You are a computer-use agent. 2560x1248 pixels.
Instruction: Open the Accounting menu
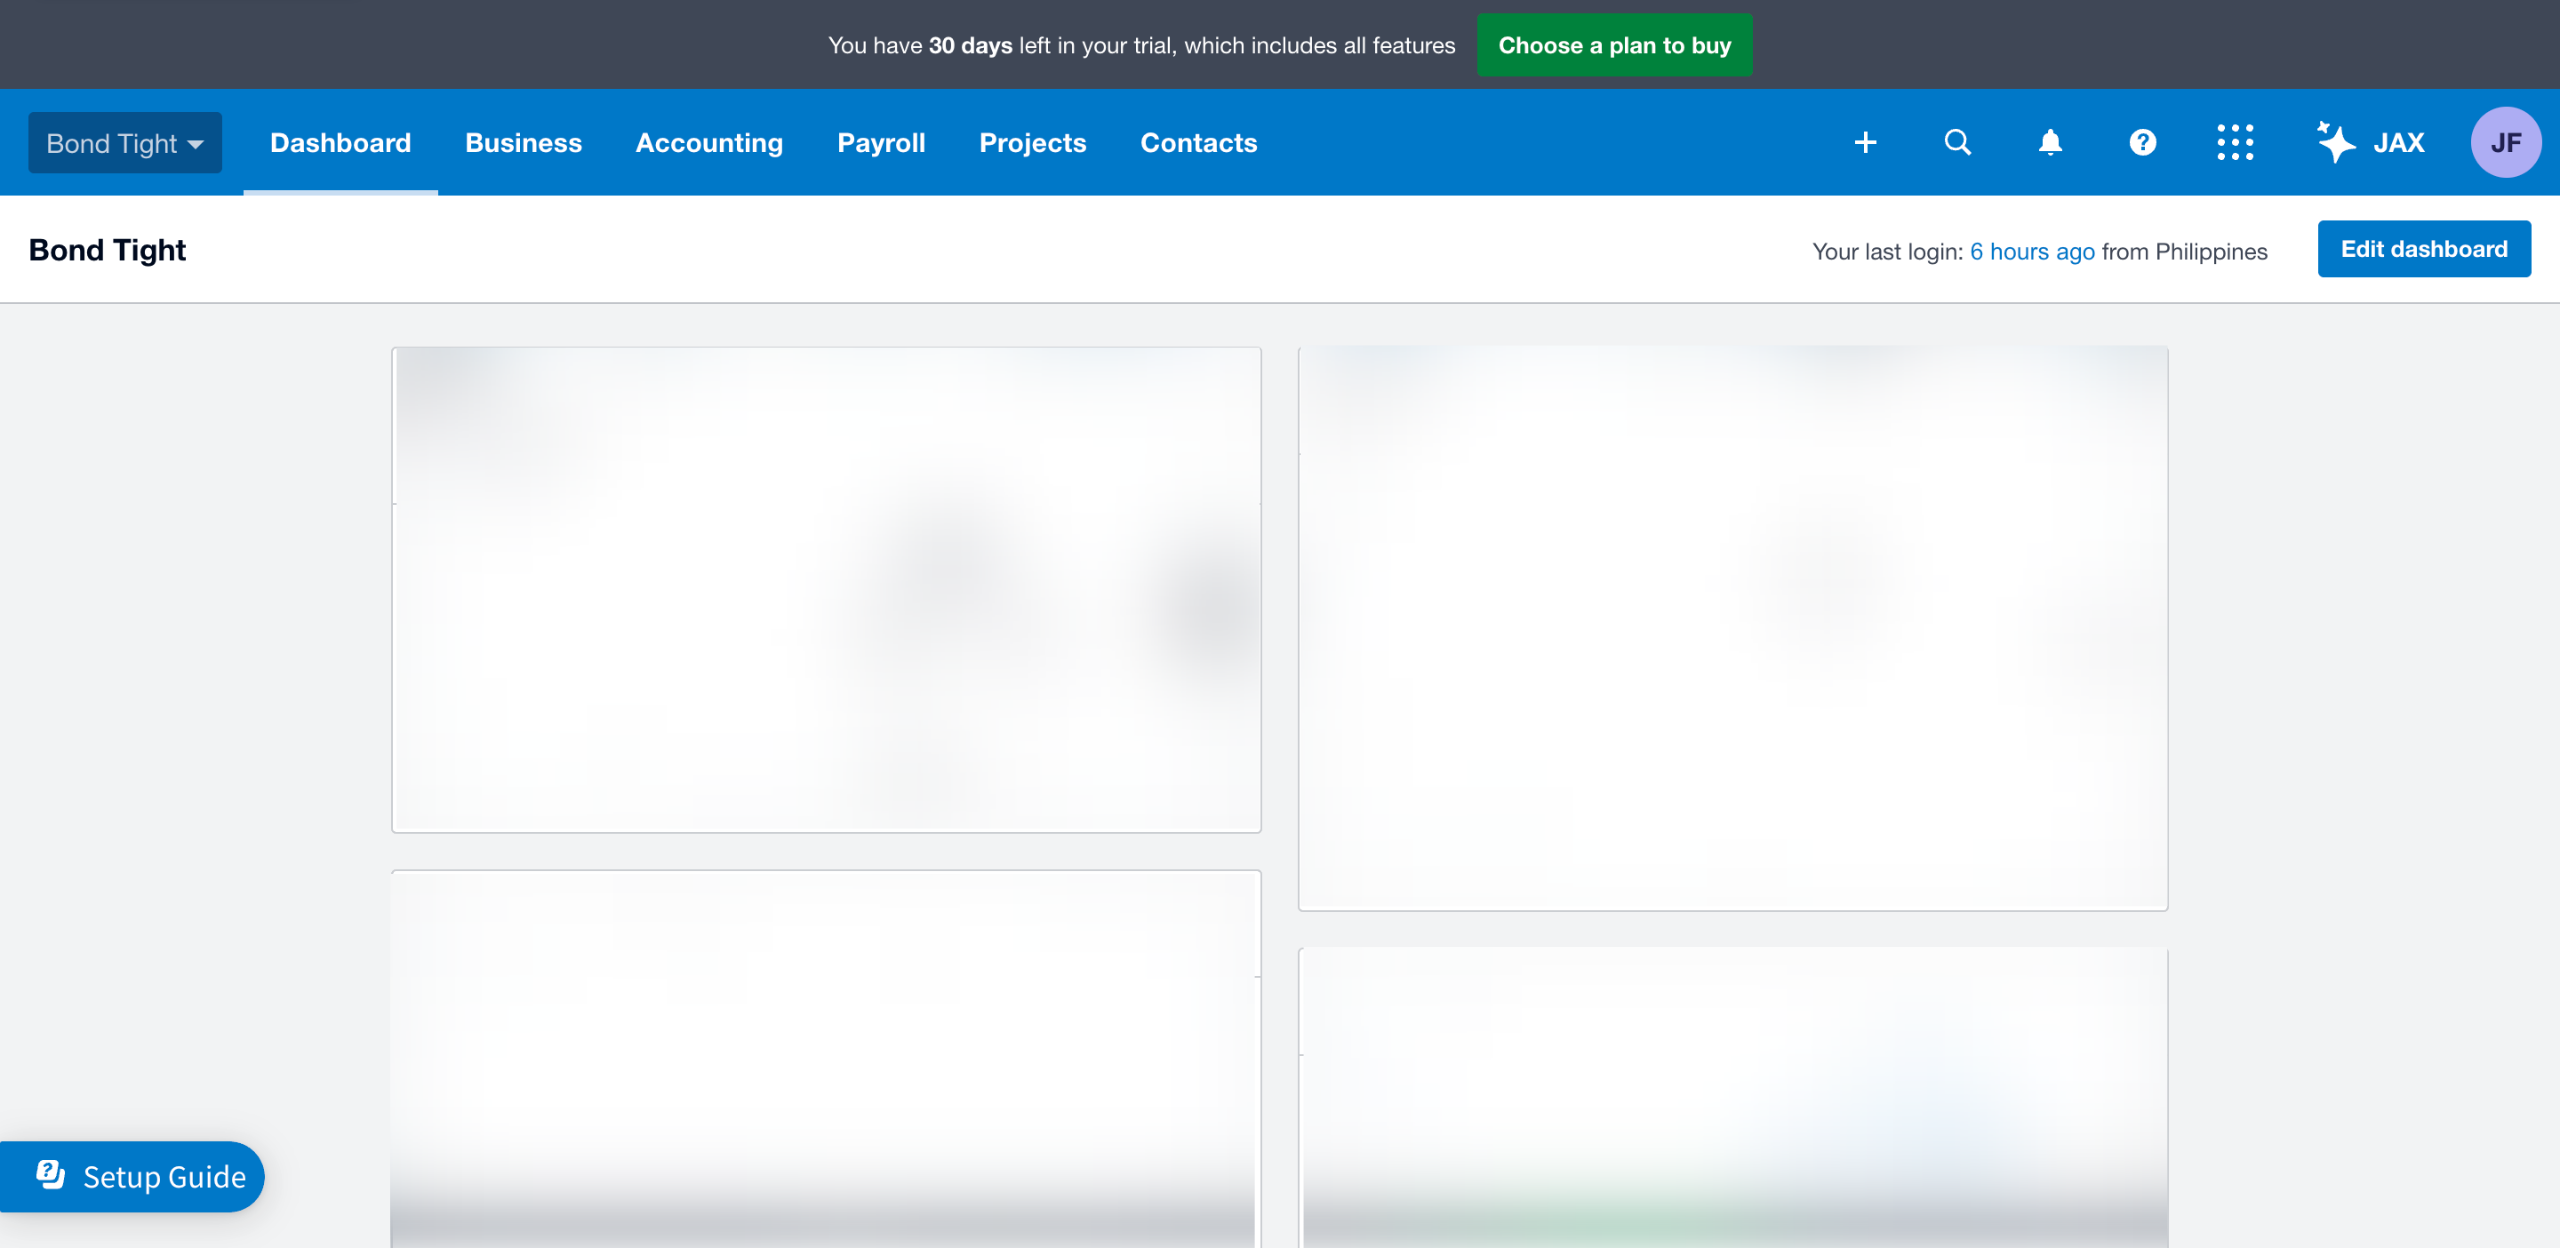pyautogui.click(x=709, y=143)
